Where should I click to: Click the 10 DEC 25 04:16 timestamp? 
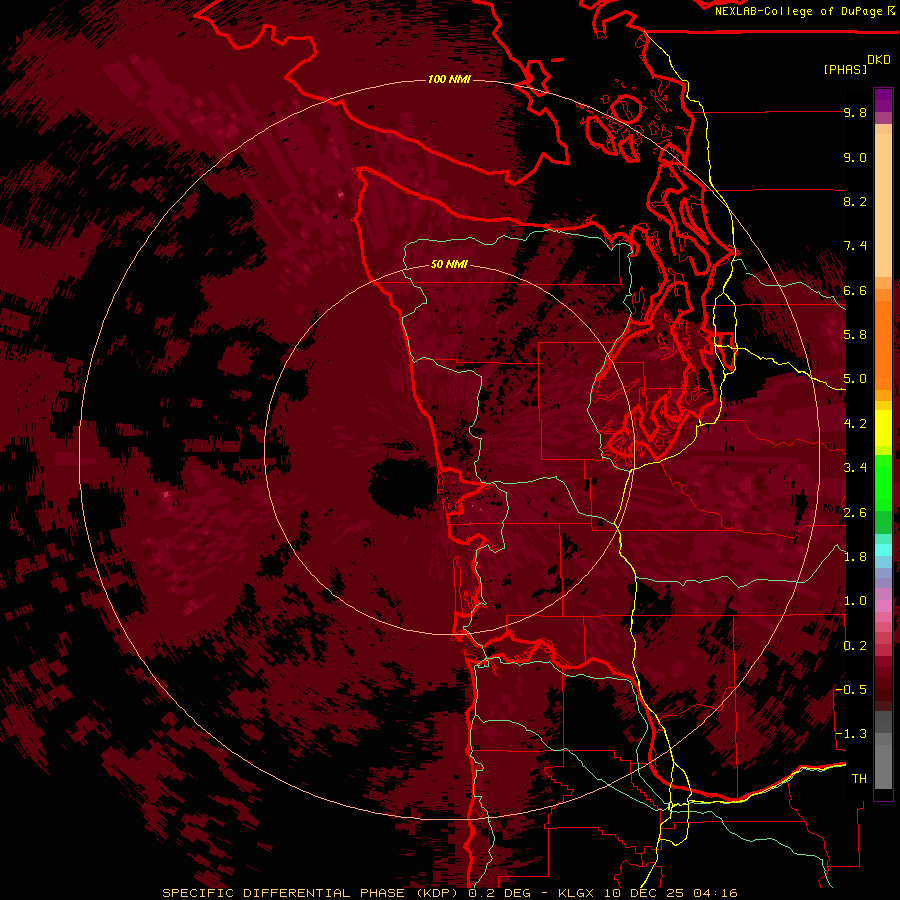[x=670, y=893]
